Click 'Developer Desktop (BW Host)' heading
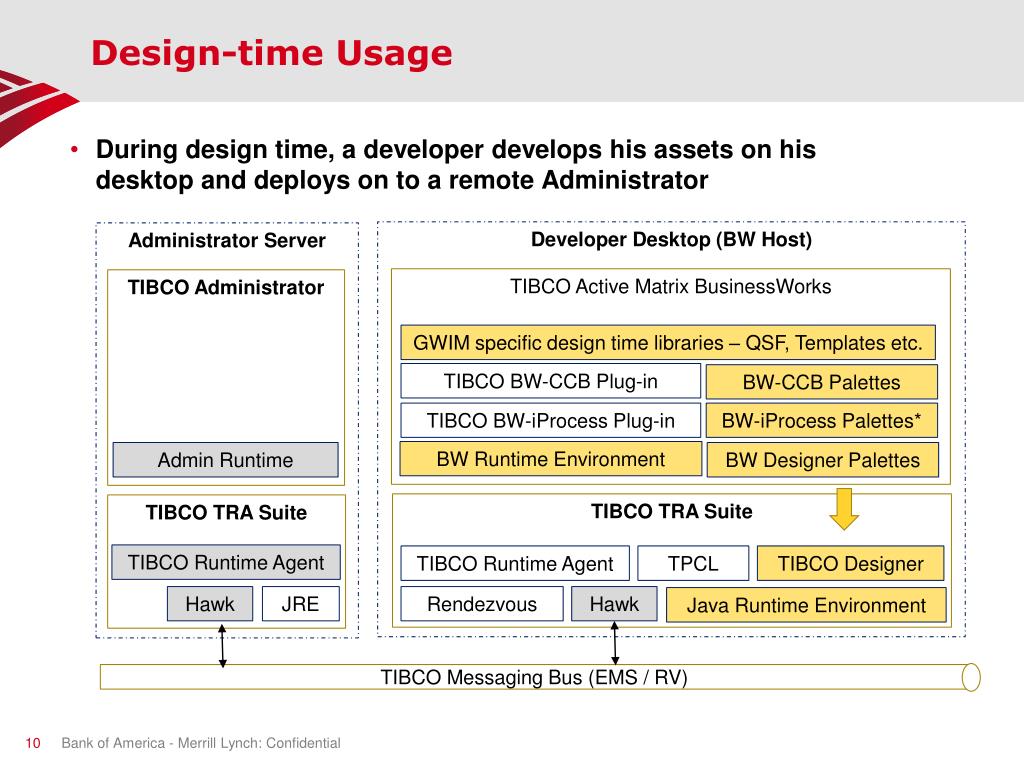The width and height of the screenshot is (1024, 768). (671, 240)
